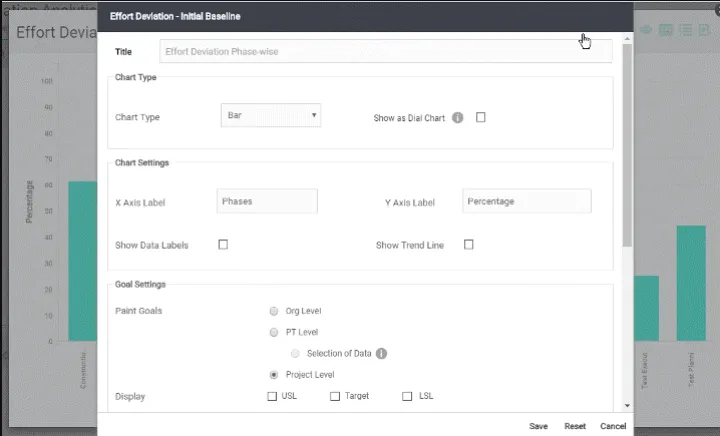Image resolution: width=720 pixels, height=436 pixels.
Task: Click info icon next to Selection of Data
Action: click(381, 353)
